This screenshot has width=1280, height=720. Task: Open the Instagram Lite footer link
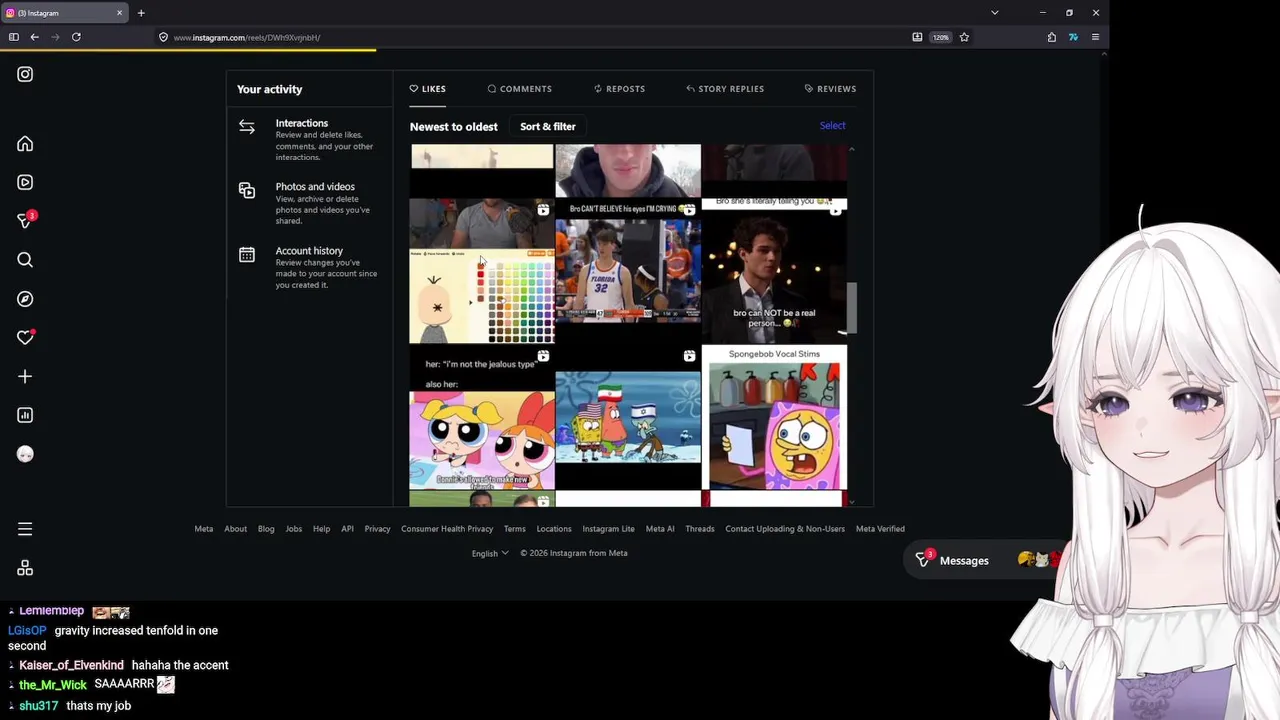point(608,529)
